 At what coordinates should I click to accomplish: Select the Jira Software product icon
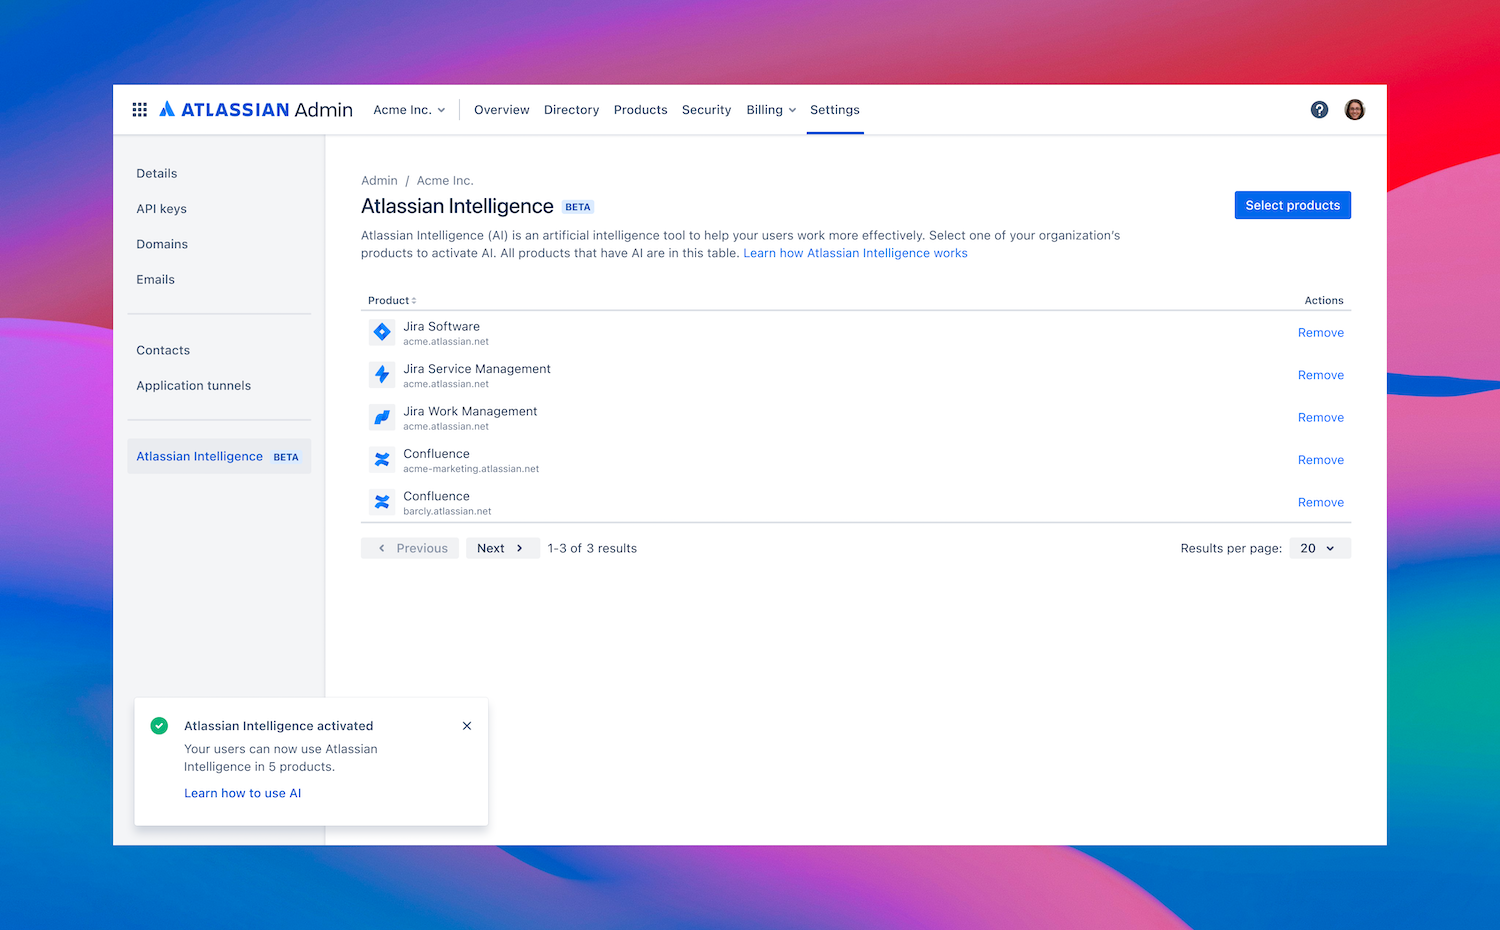tap(381, 331)
